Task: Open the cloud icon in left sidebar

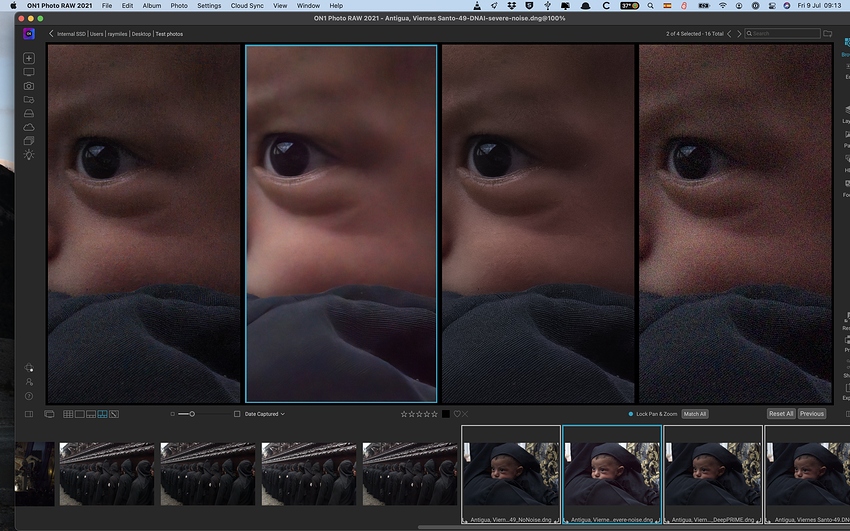Action: click(29, 127)
